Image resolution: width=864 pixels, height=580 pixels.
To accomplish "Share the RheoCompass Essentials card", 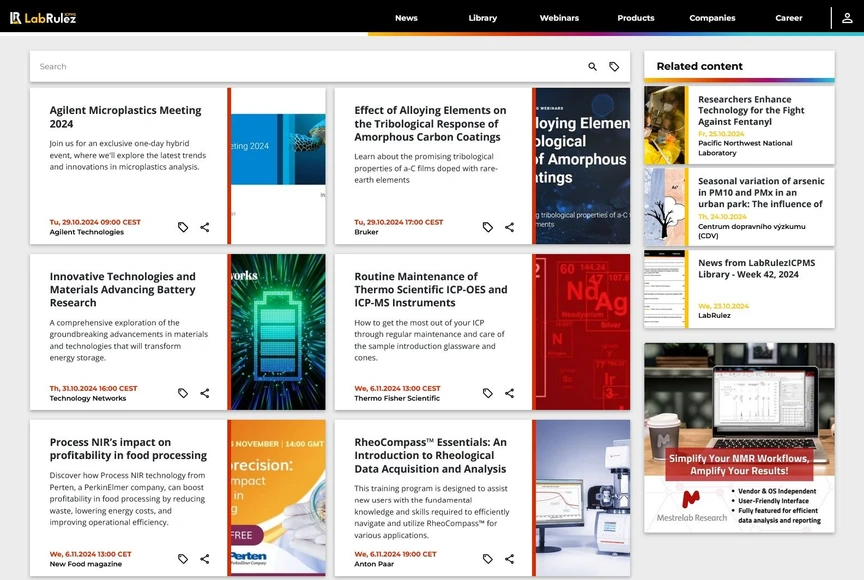I will (509, 559).
